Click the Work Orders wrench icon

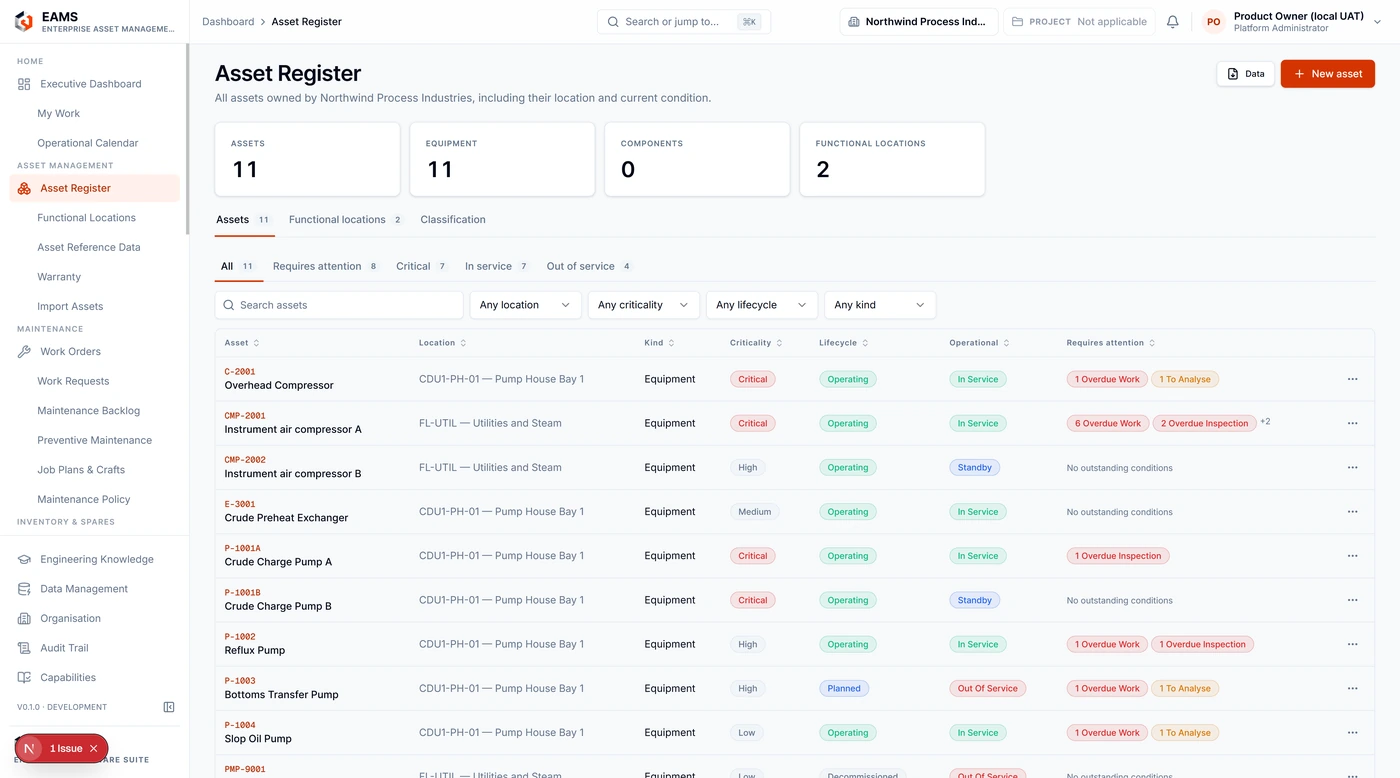click(24, 352)
